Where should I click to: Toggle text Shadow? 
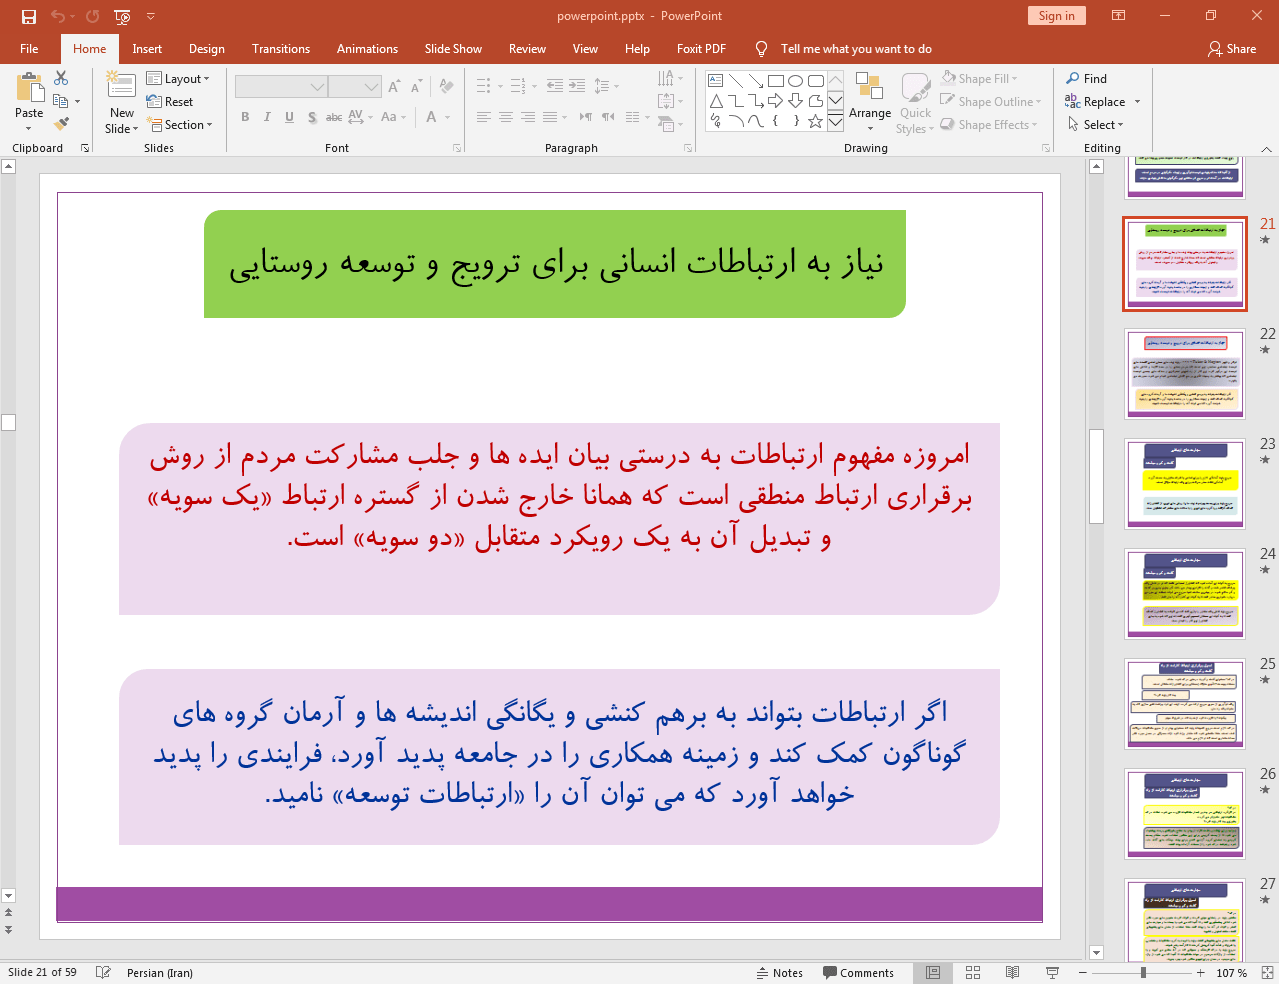(312, 117)
